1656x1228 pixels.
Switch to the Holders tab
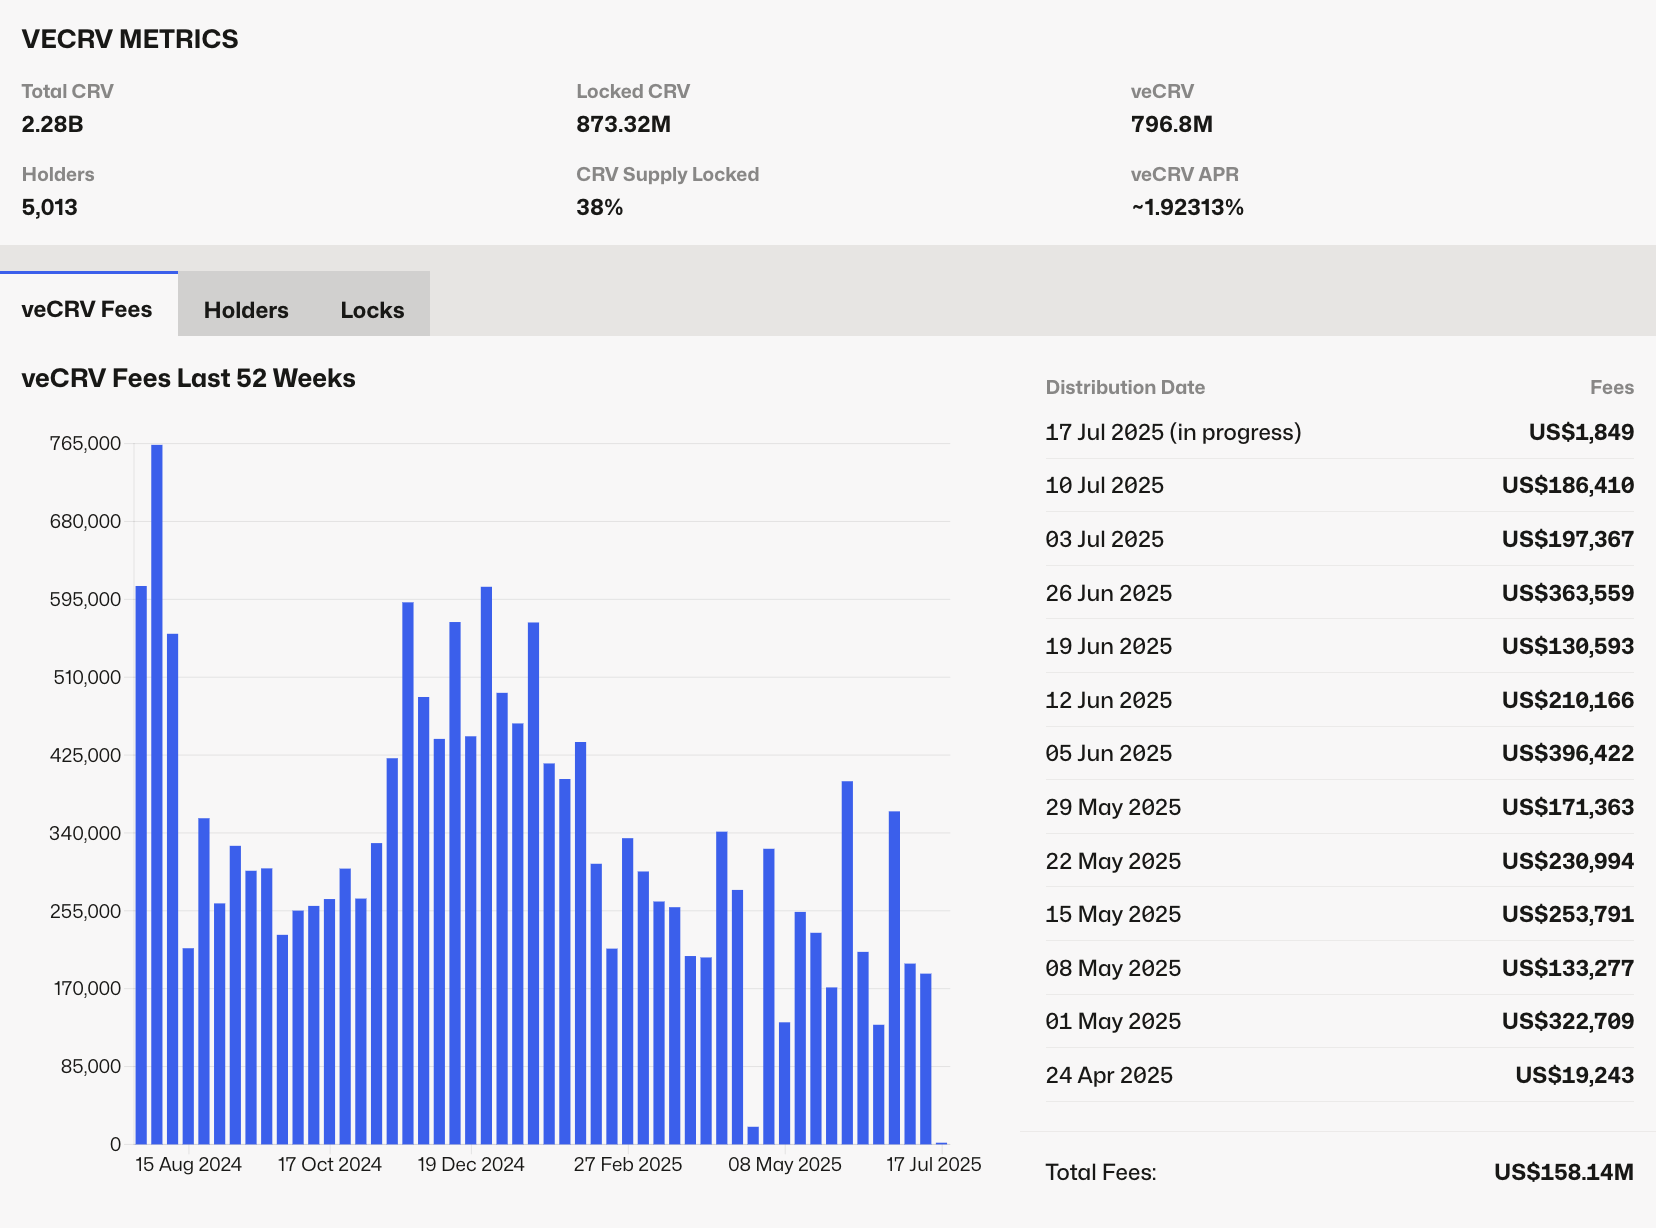point(246,310)
